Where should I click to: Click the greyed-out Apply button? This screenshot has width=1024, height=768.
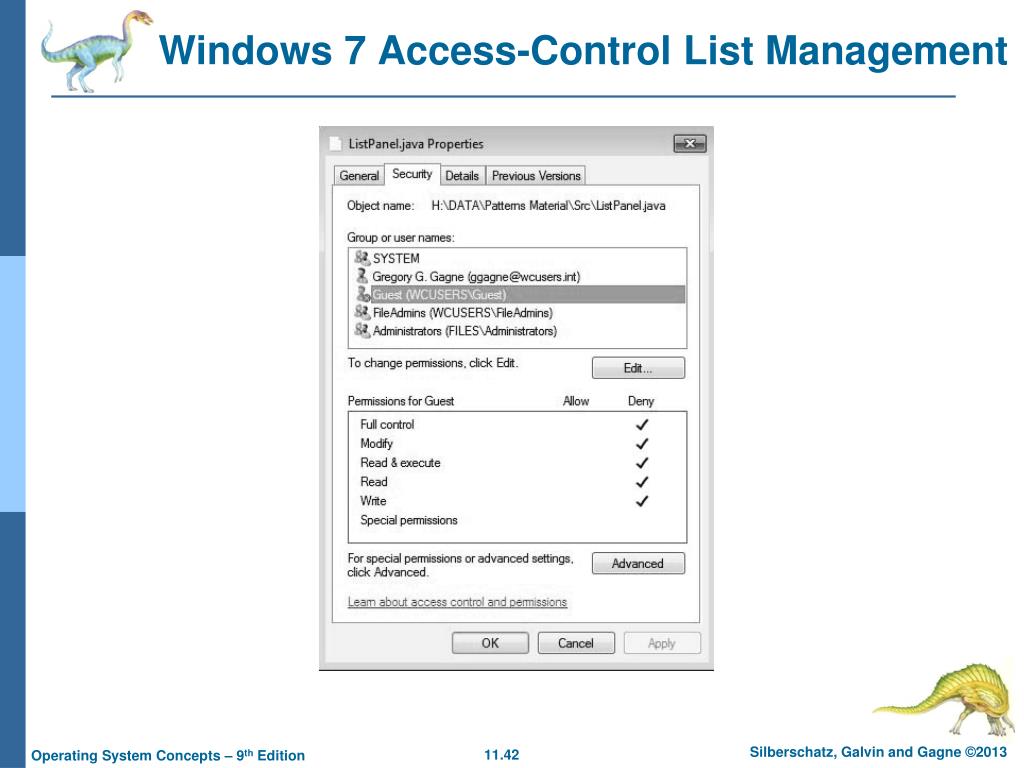[x=662, y=643]
